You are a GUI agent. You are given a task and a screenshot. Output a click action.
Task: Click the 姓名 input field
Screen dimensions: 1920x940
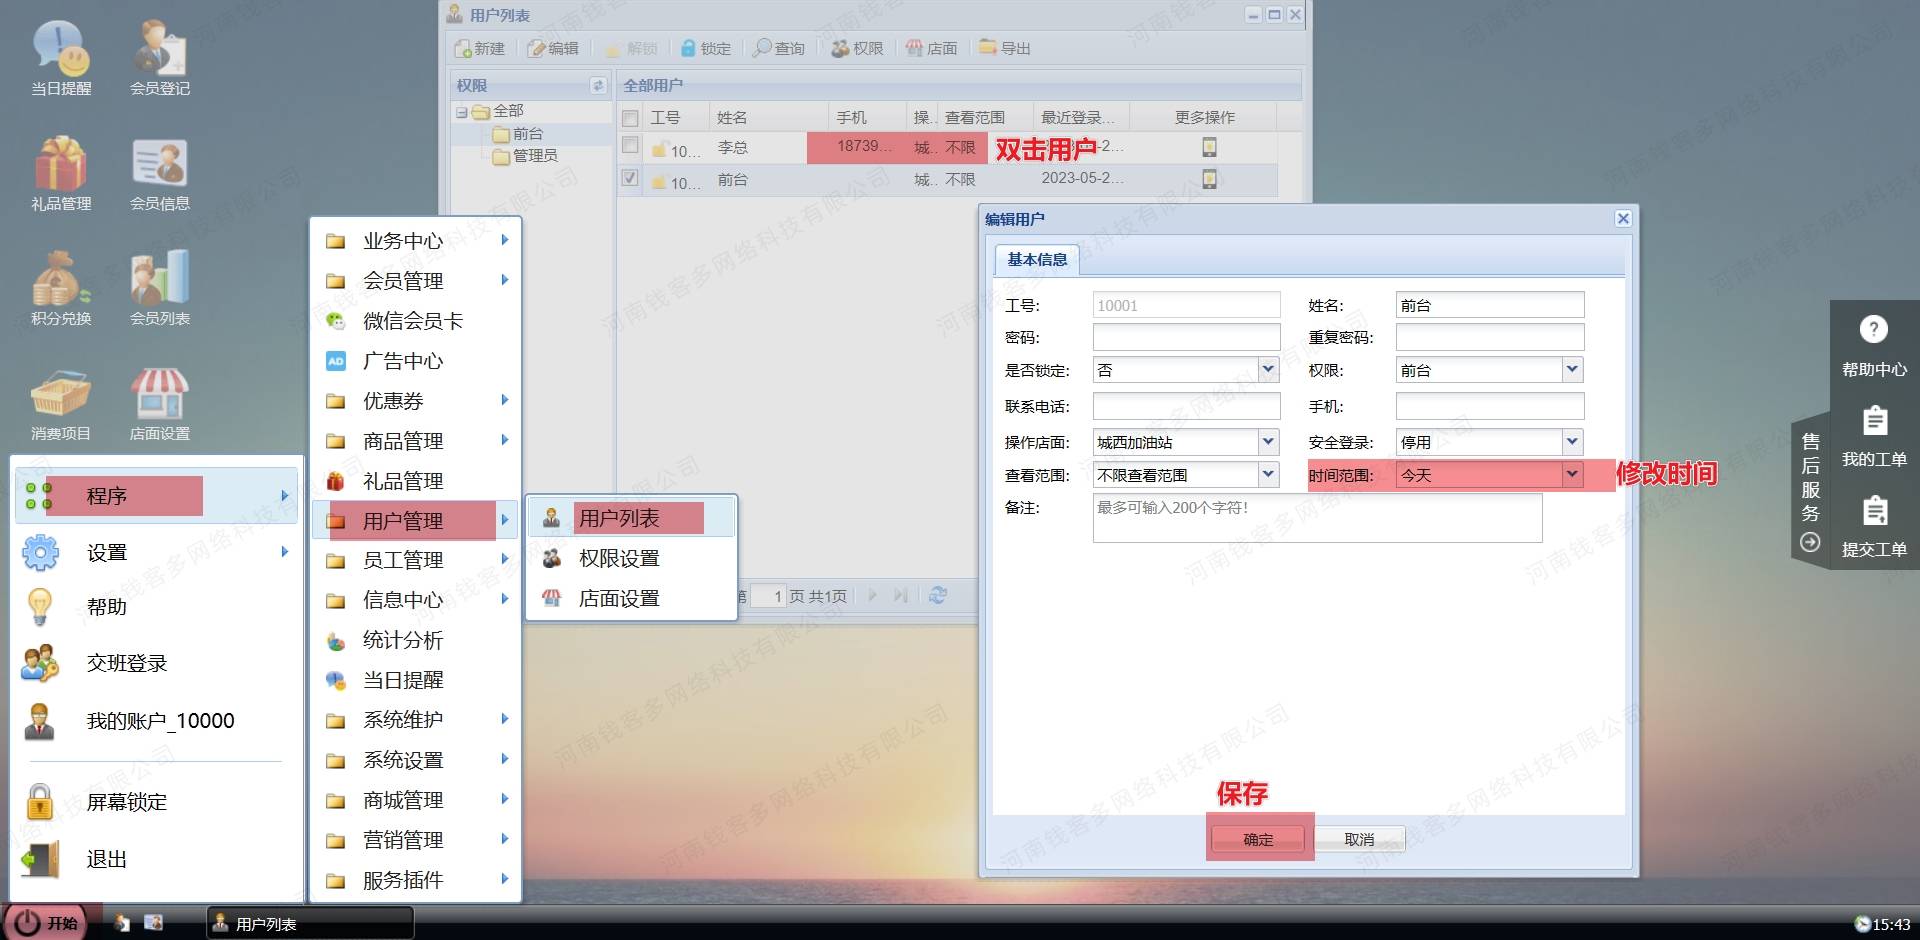pyautogui.click(x=1490, y=305)
